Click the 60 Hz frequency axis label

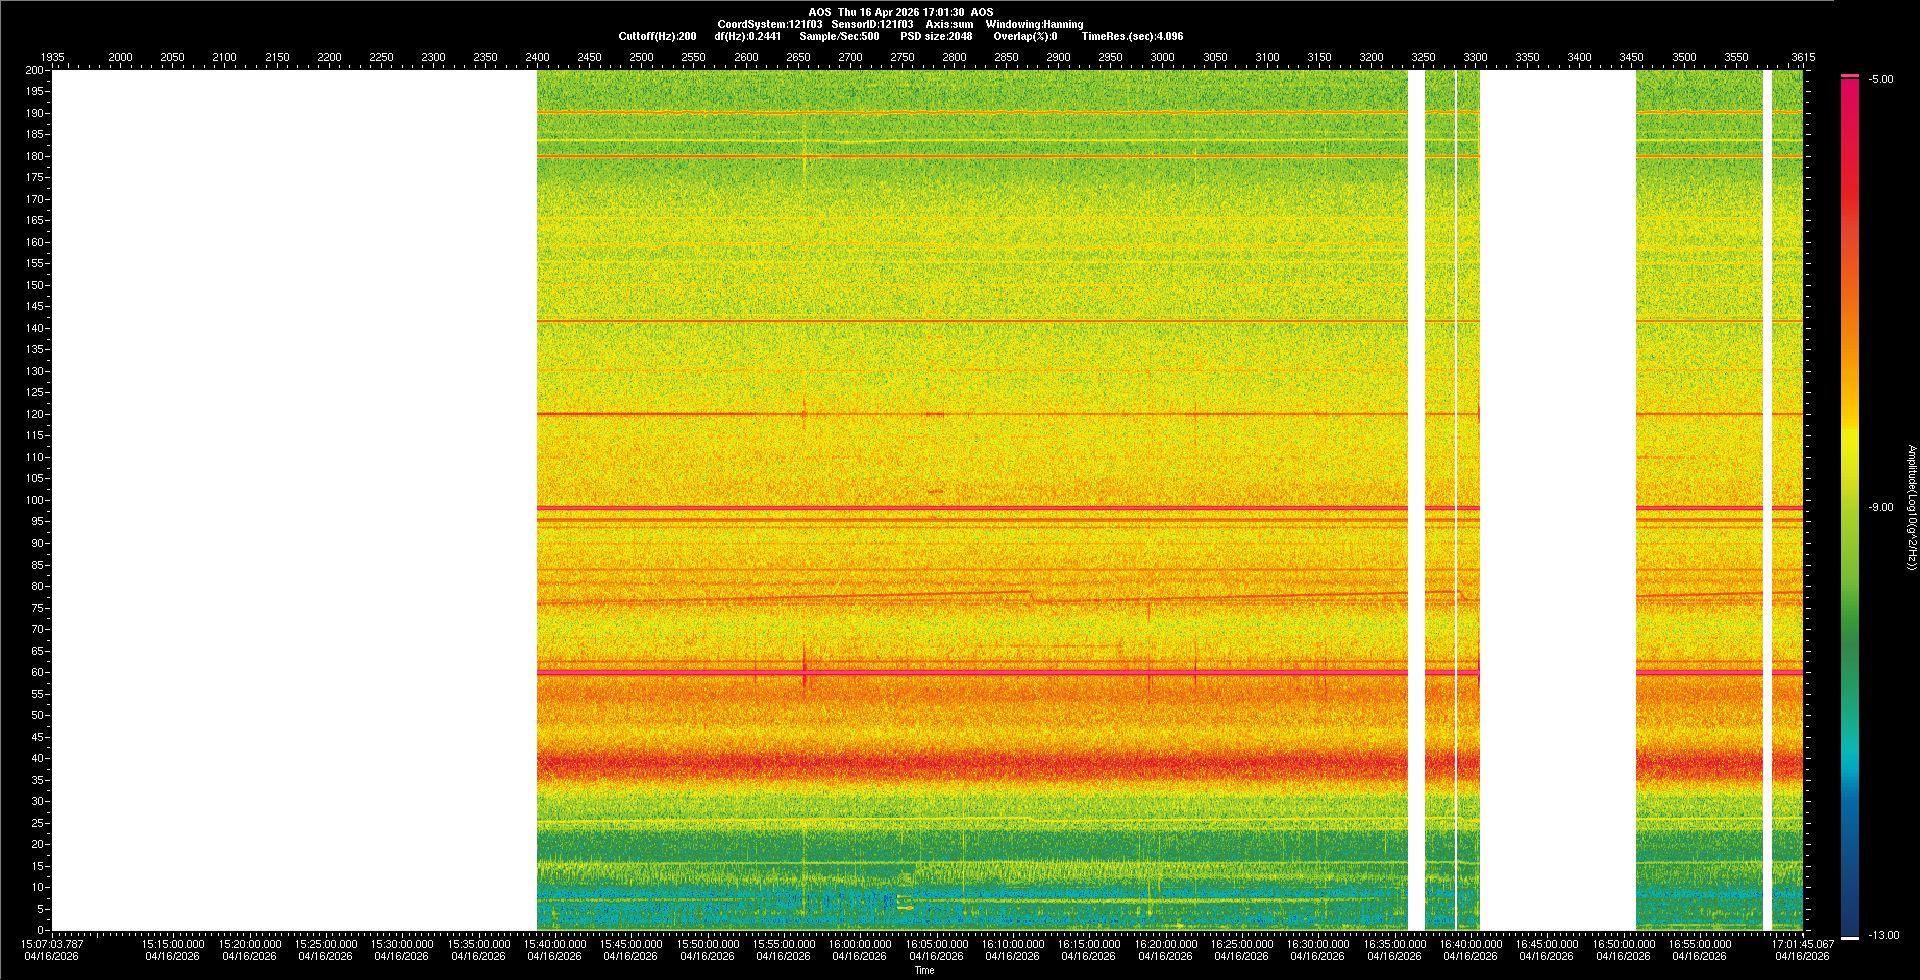pos(37,672)
